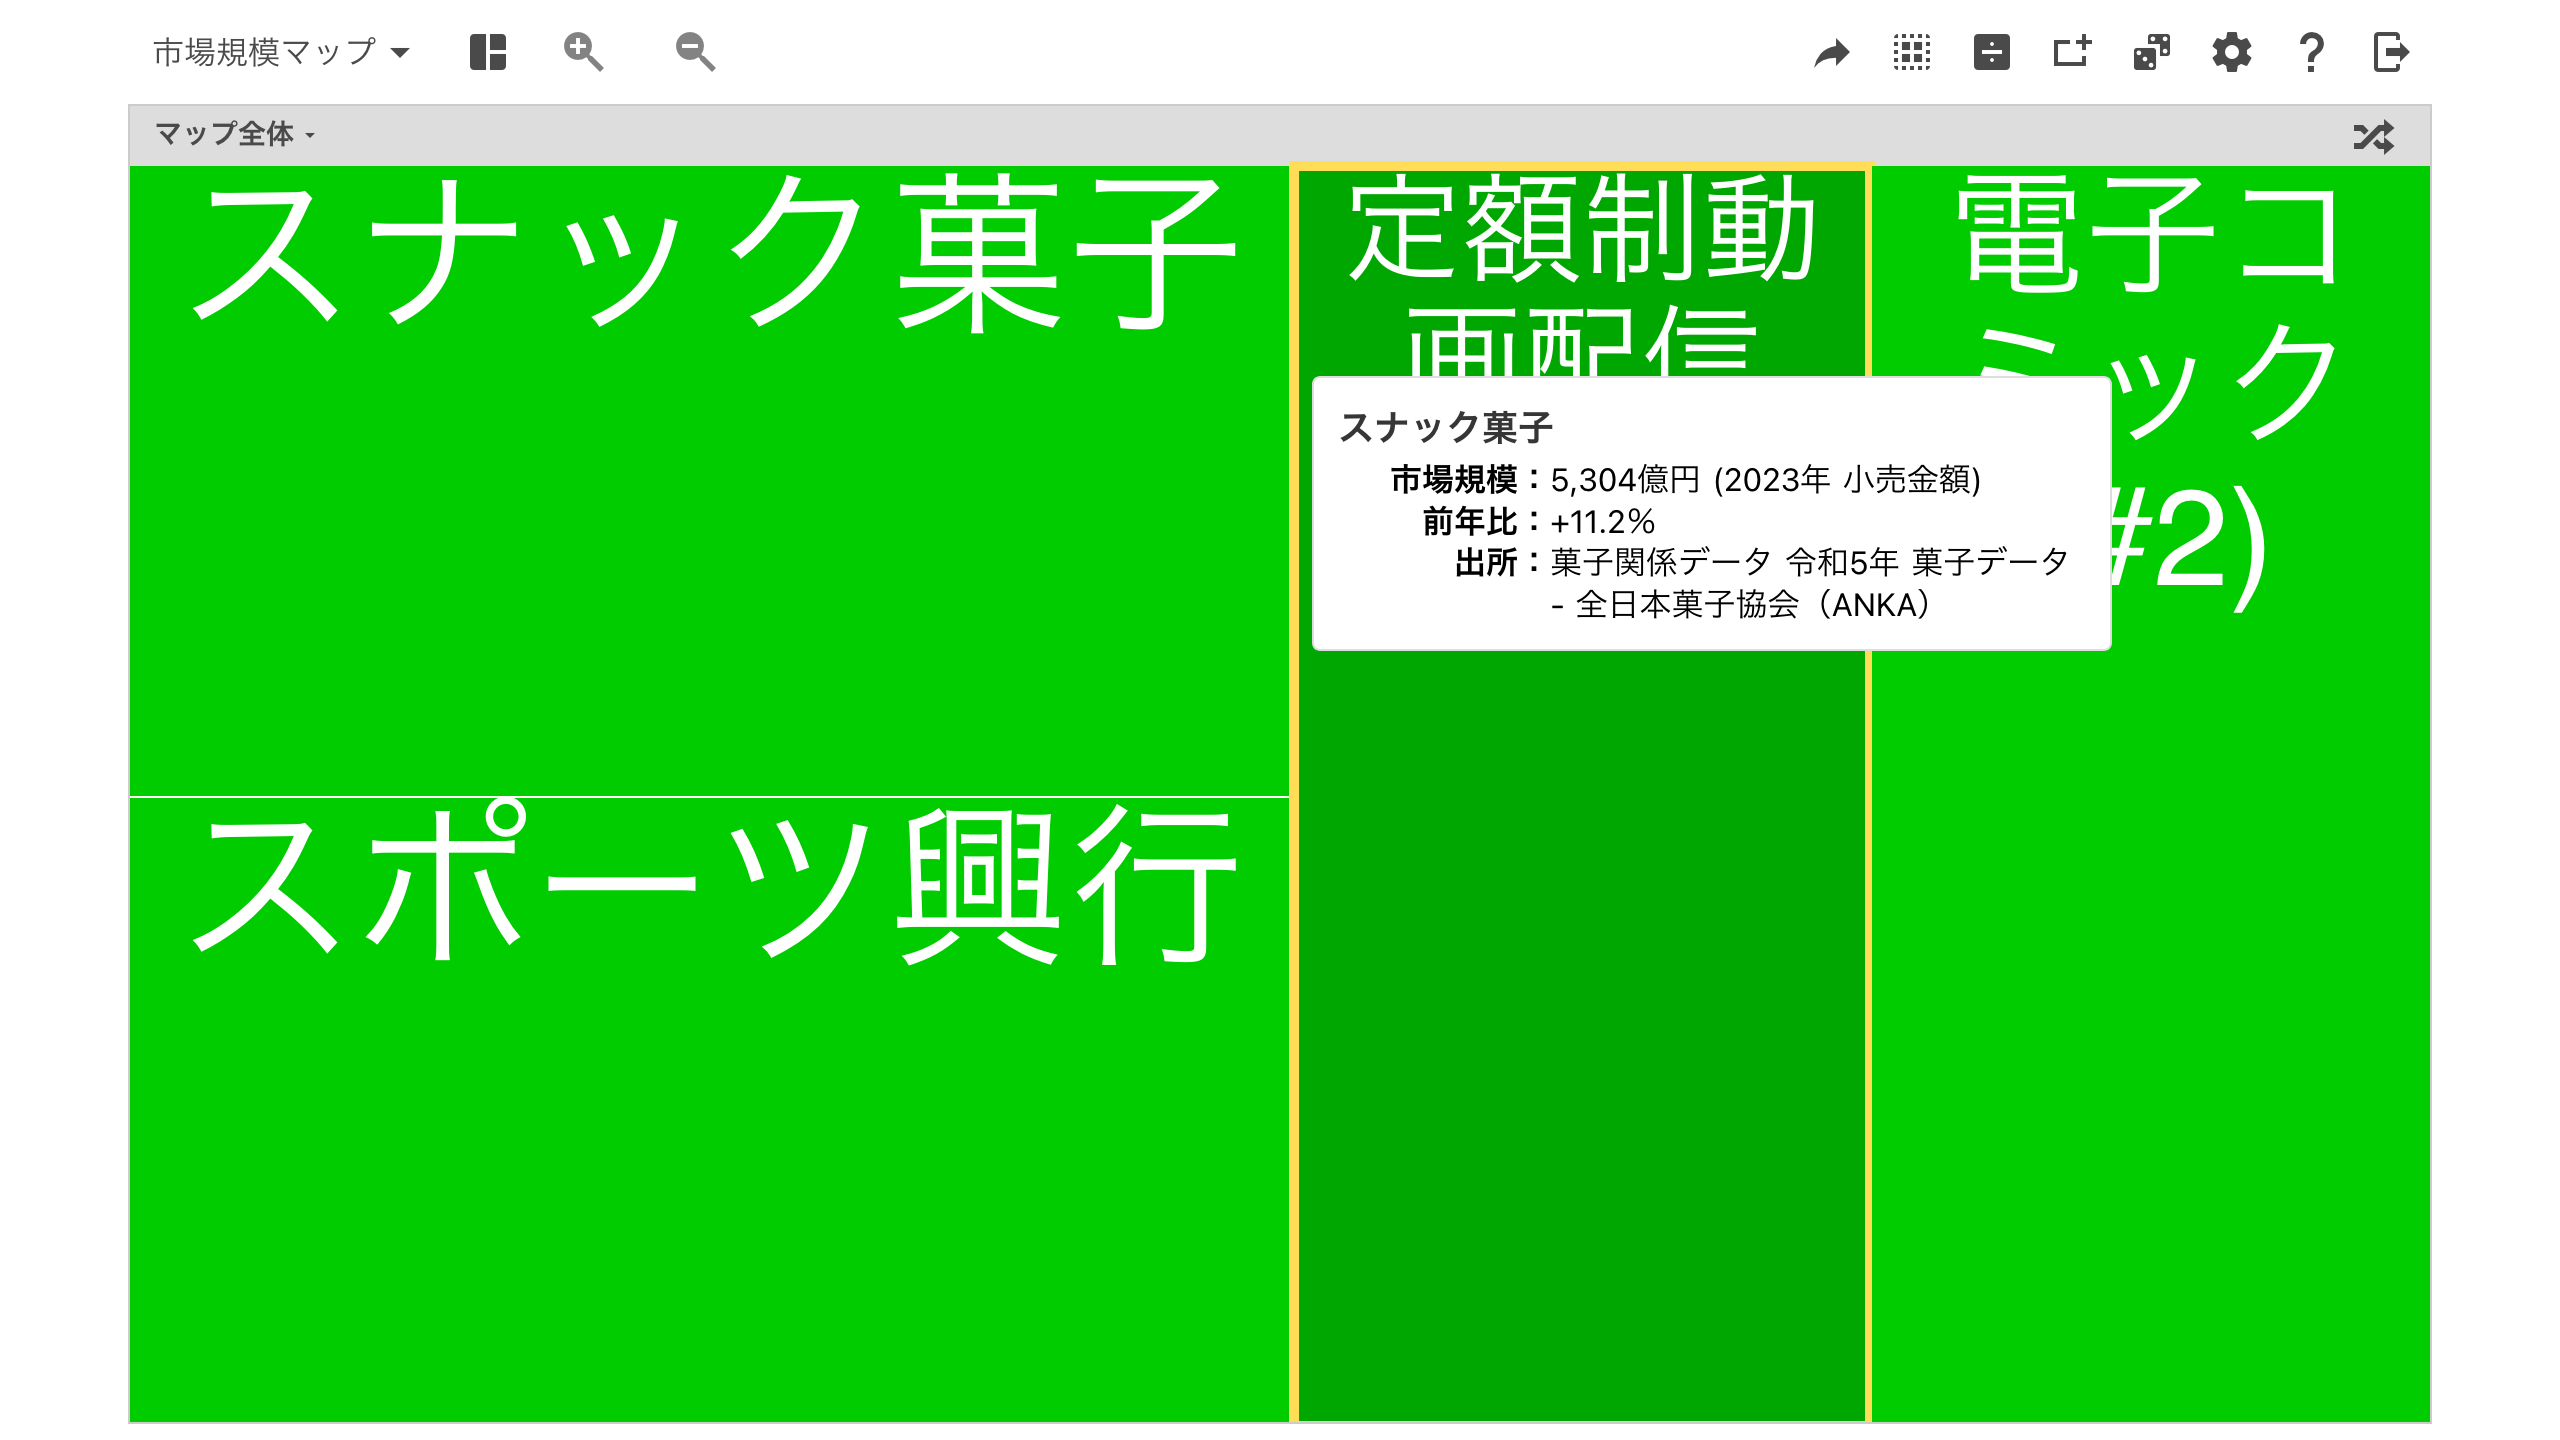Select the スポーツ興行 treemap tile
This screenshot has height=1440, width=2560.
click(x=709, y=1109)
